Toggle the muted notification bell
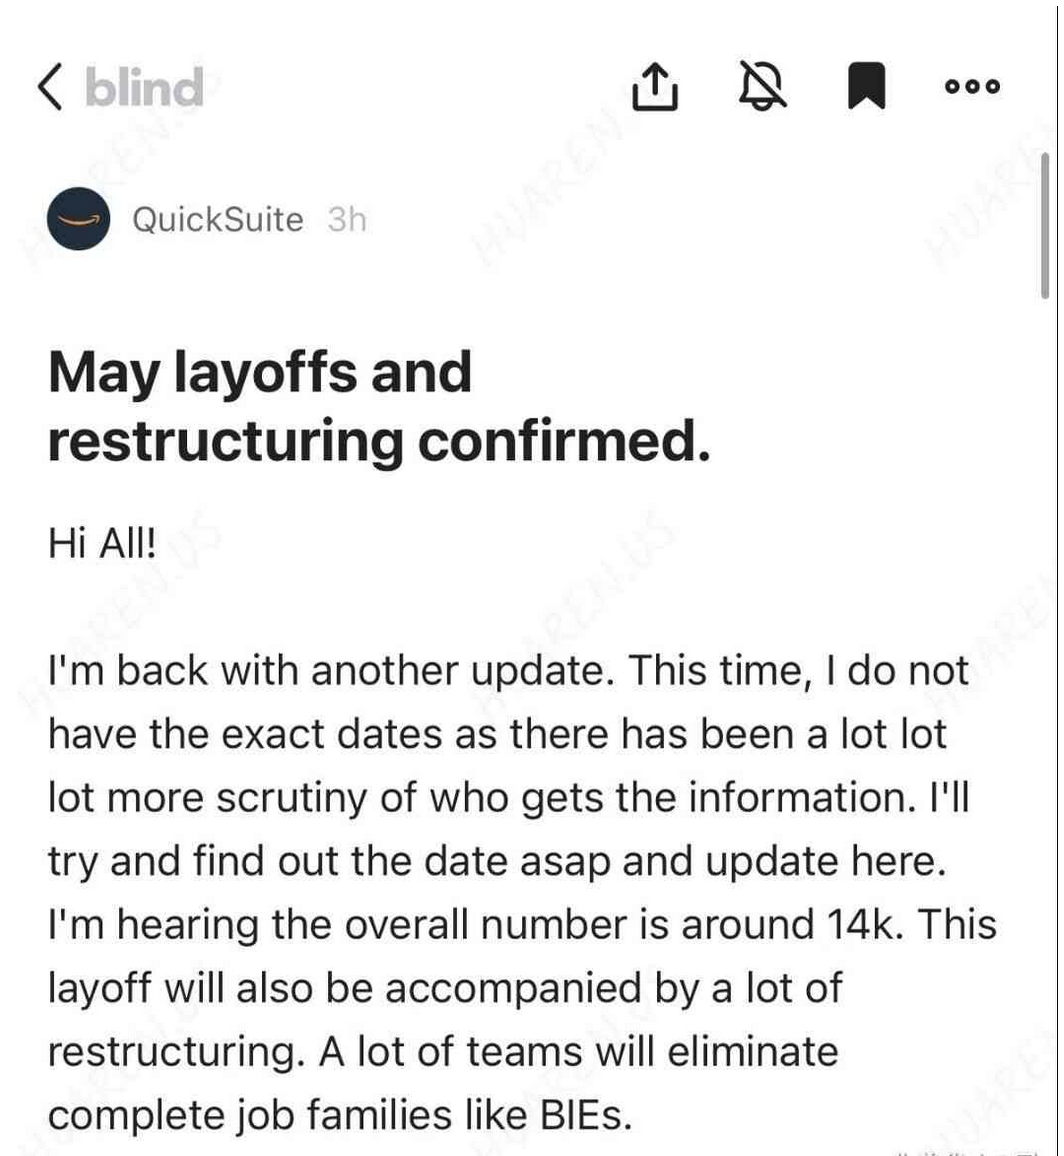This screenshot has width=1064, height=1156. (762, 87)
